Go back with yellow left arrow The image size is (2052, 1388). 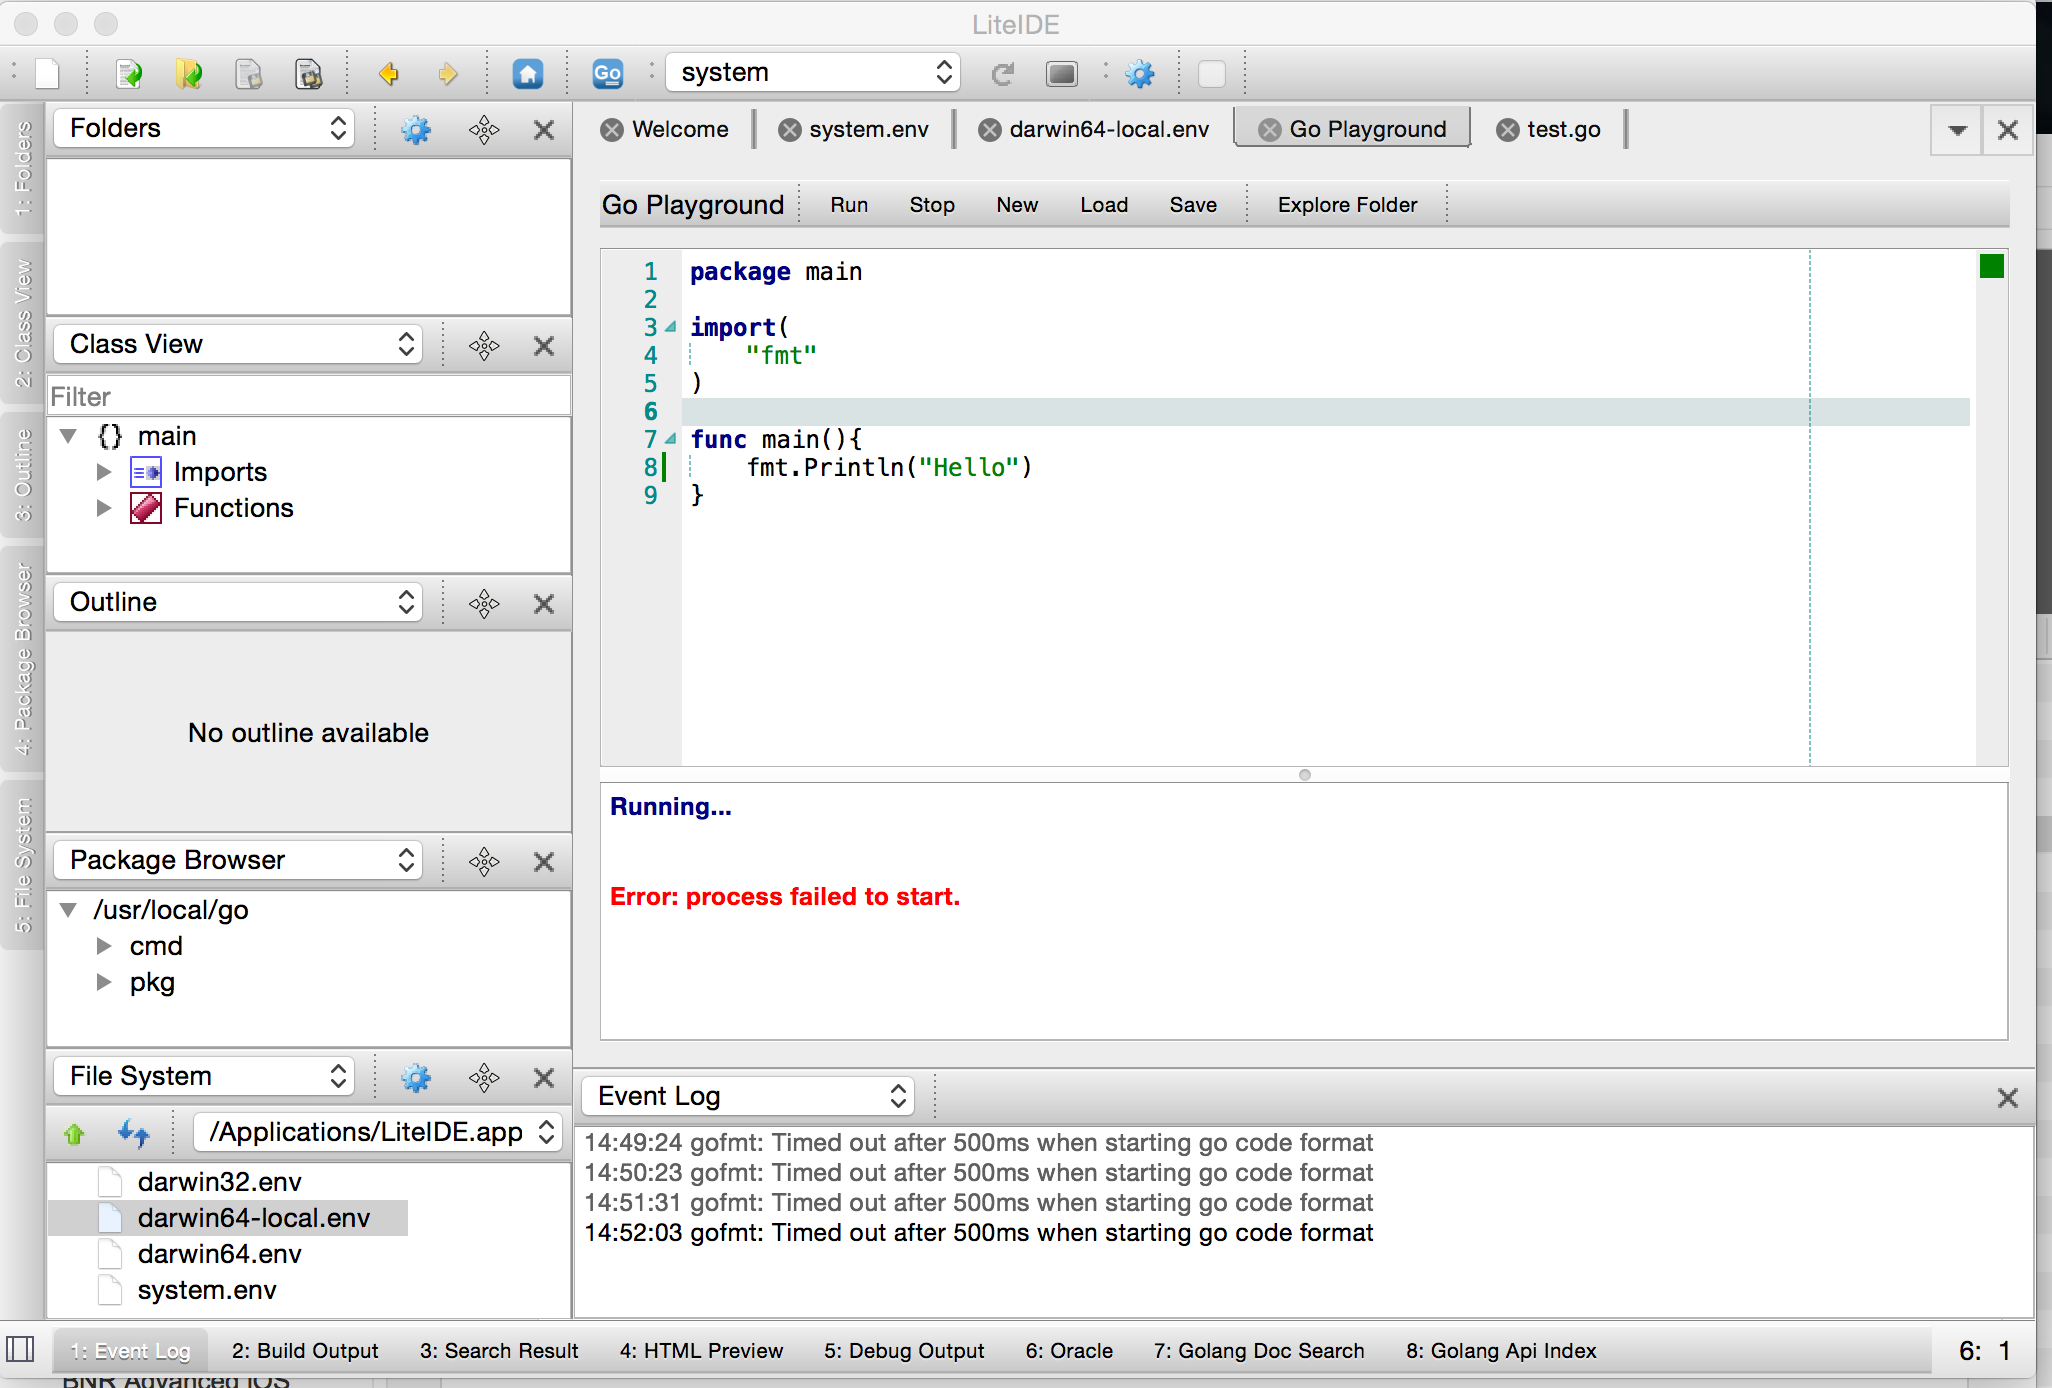click(389, 73)
